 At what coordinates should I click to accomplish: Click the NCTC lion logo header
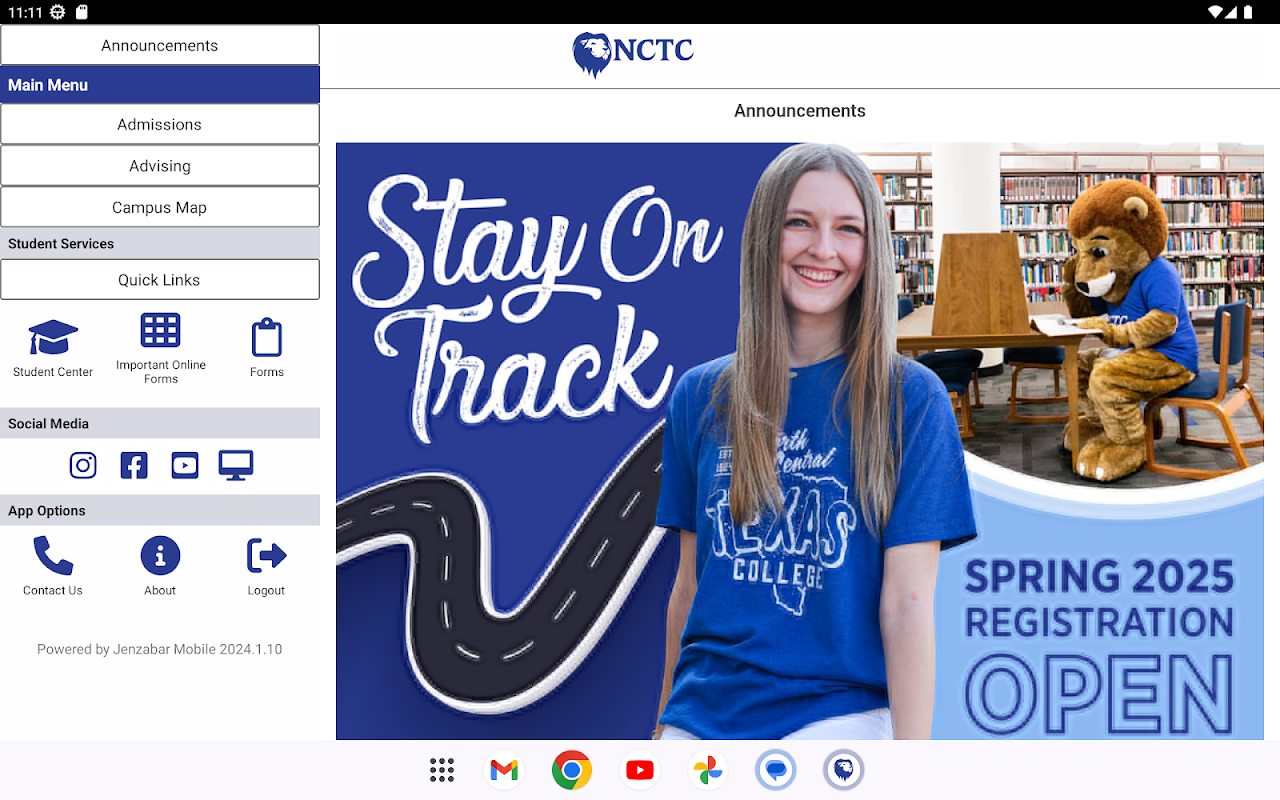pyautogui.click(x=633, y=55)
